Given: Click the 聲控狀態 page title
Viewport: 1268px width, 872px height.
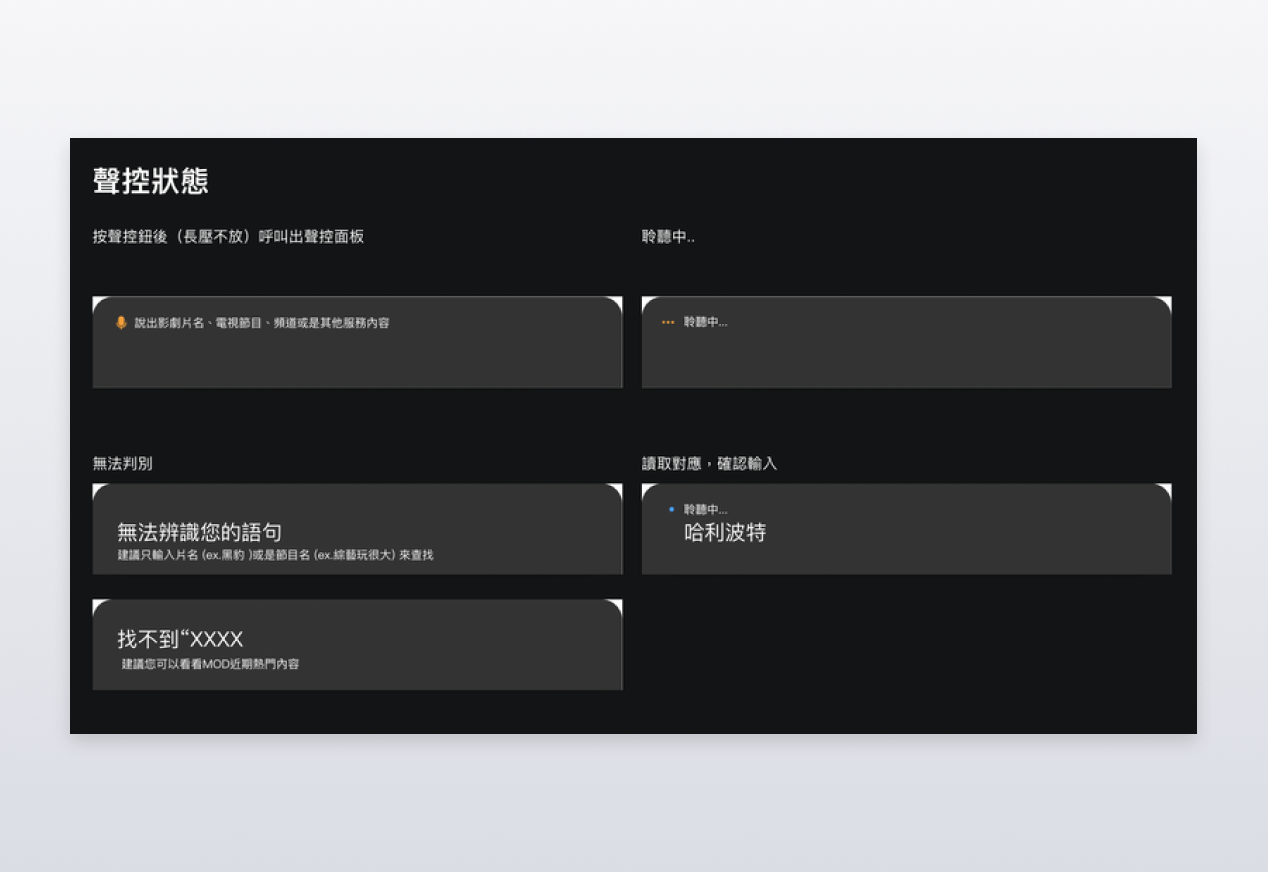Looking at the screenshot, I should pyautogui.click(x=151, y=182).
